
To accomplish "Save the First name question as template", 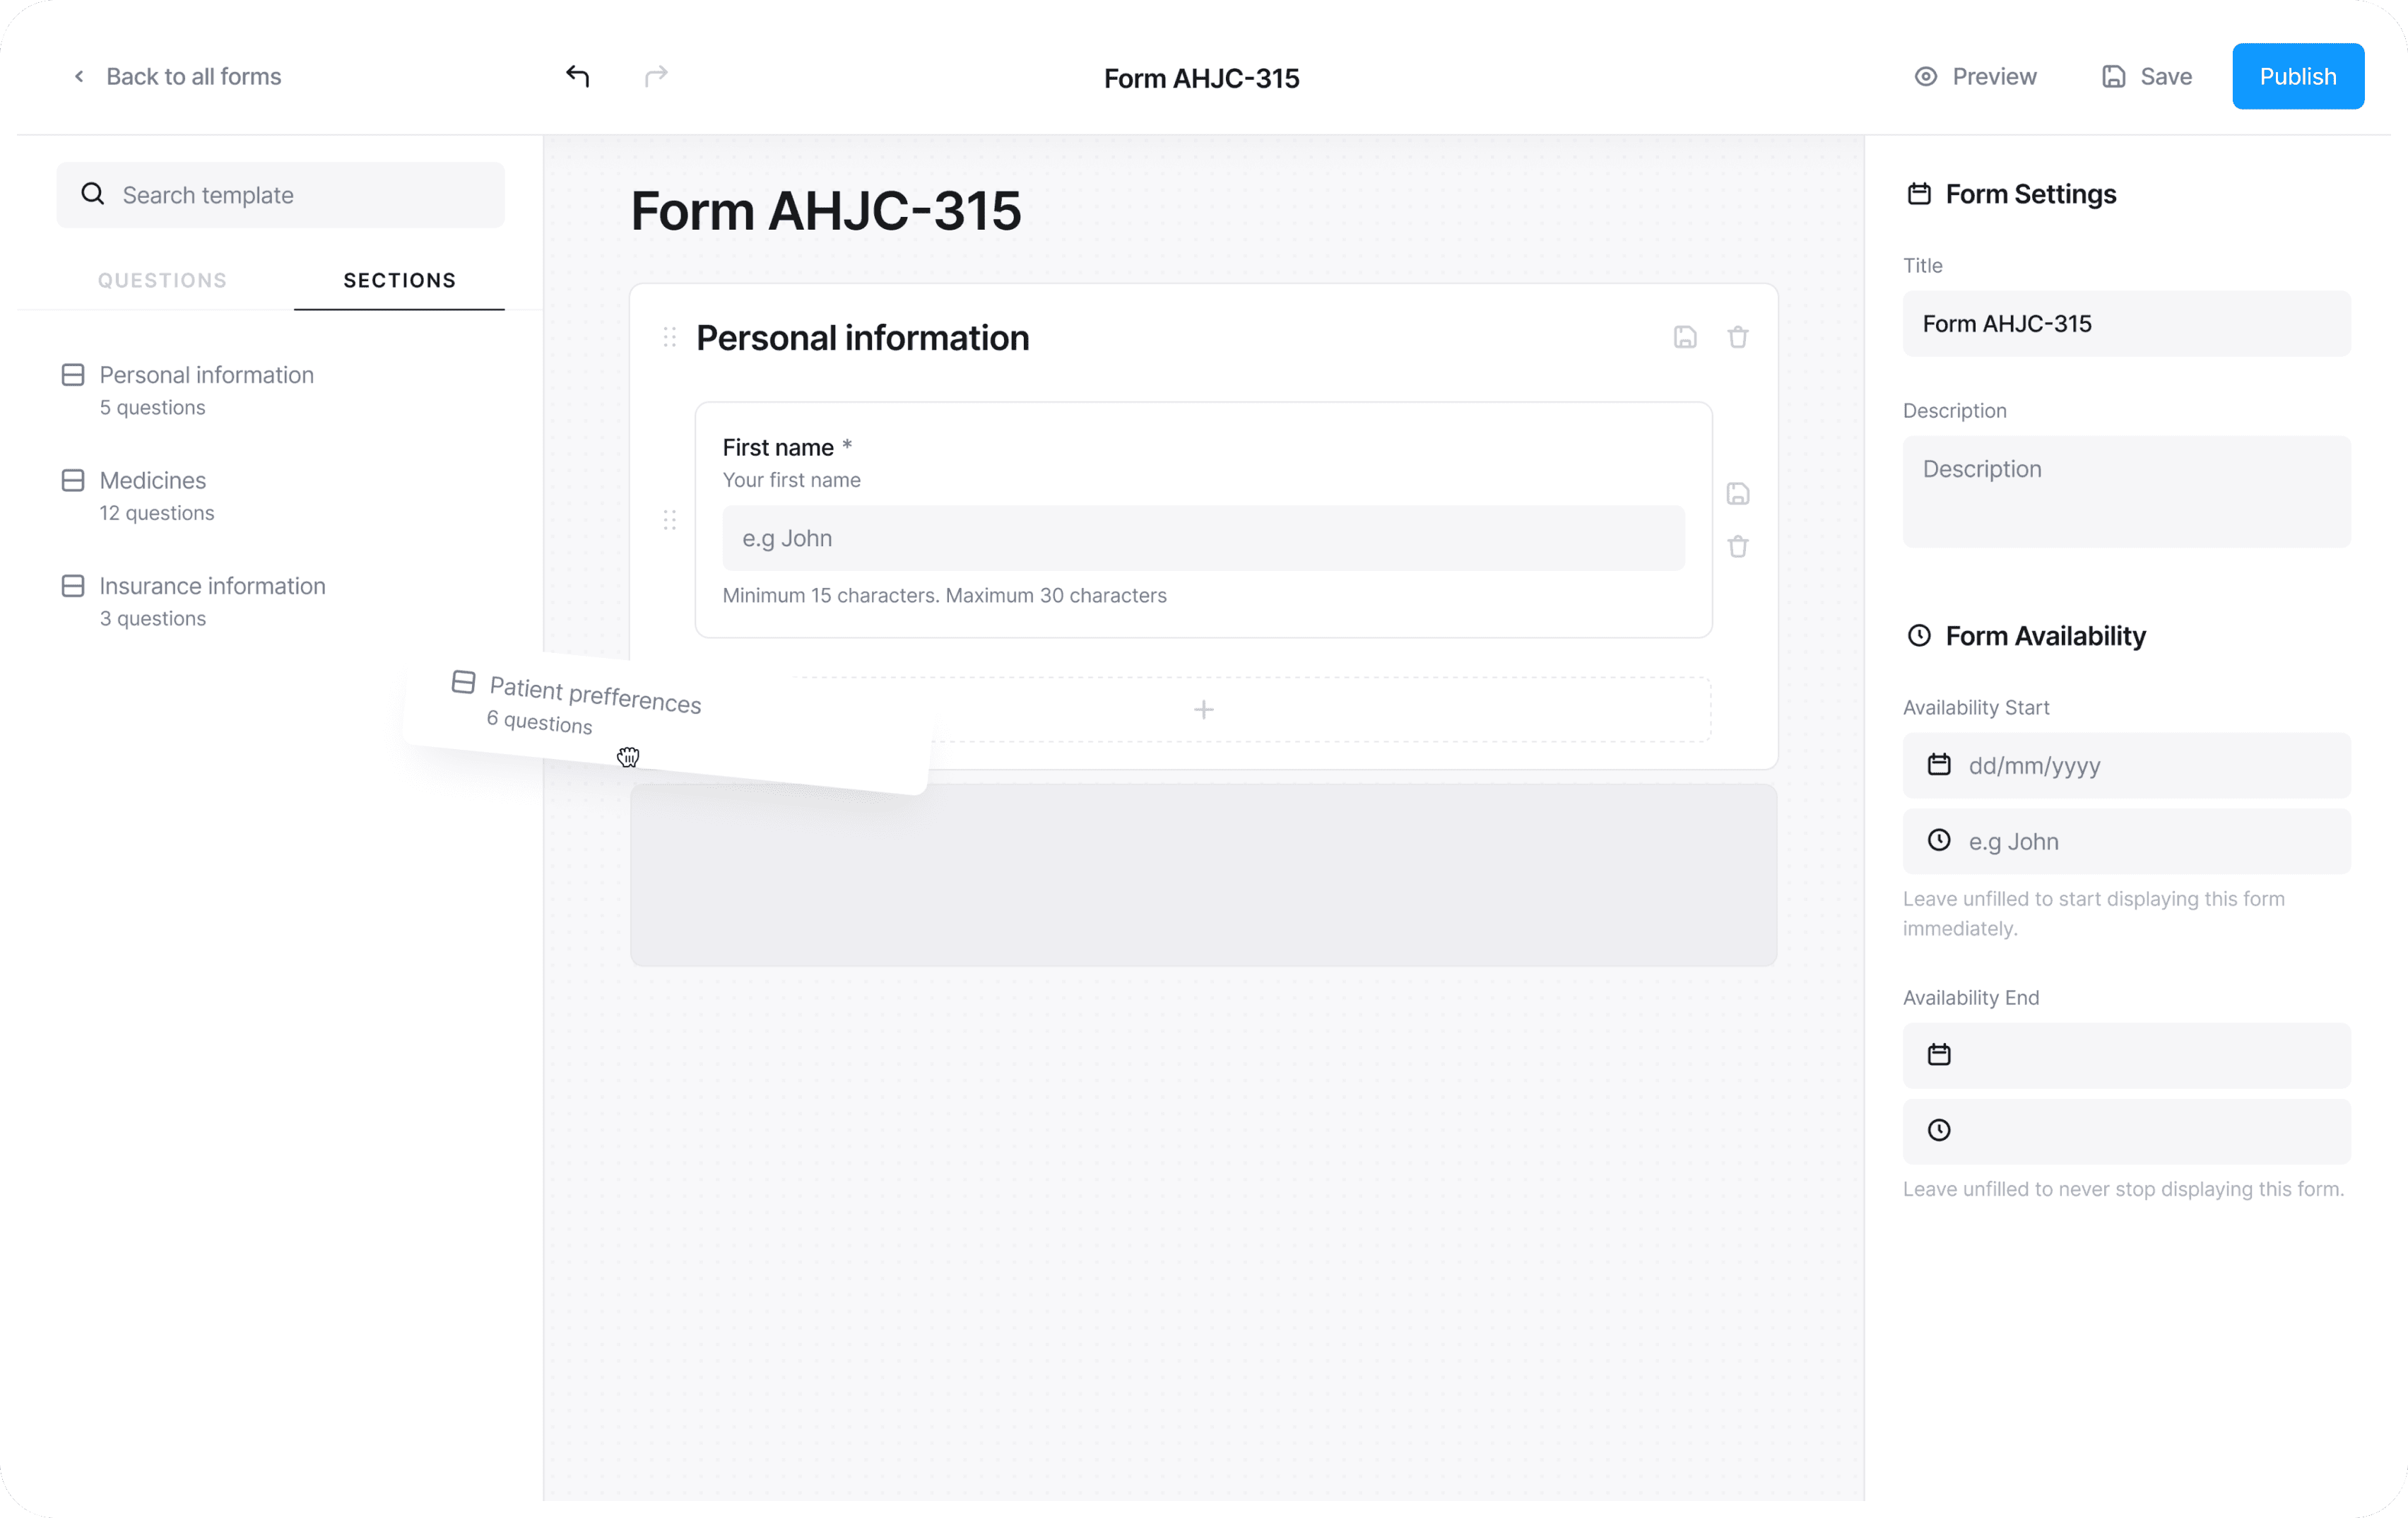I will tap(1738, 494).
